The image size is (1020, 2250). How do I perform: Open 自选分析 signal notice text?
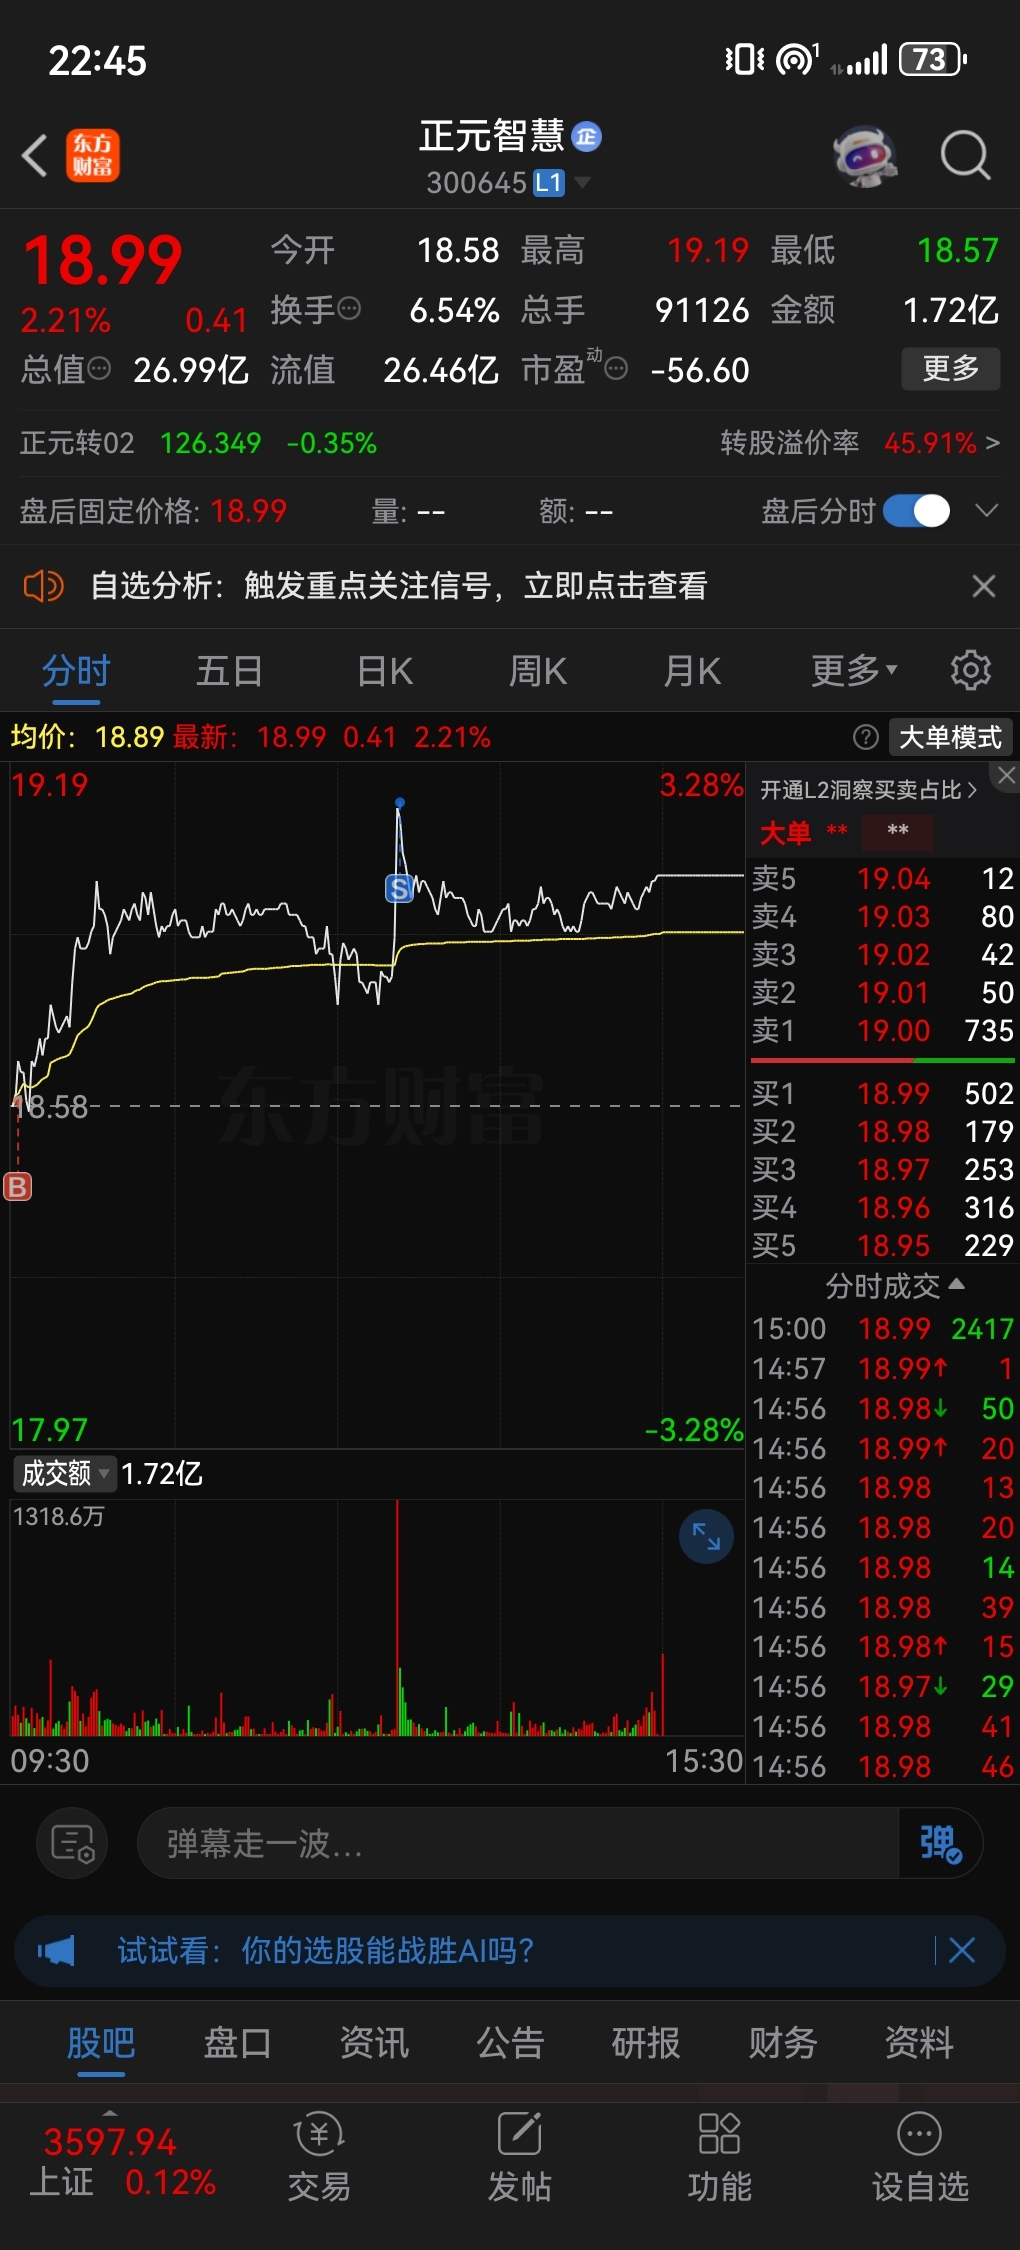[399, 586]
